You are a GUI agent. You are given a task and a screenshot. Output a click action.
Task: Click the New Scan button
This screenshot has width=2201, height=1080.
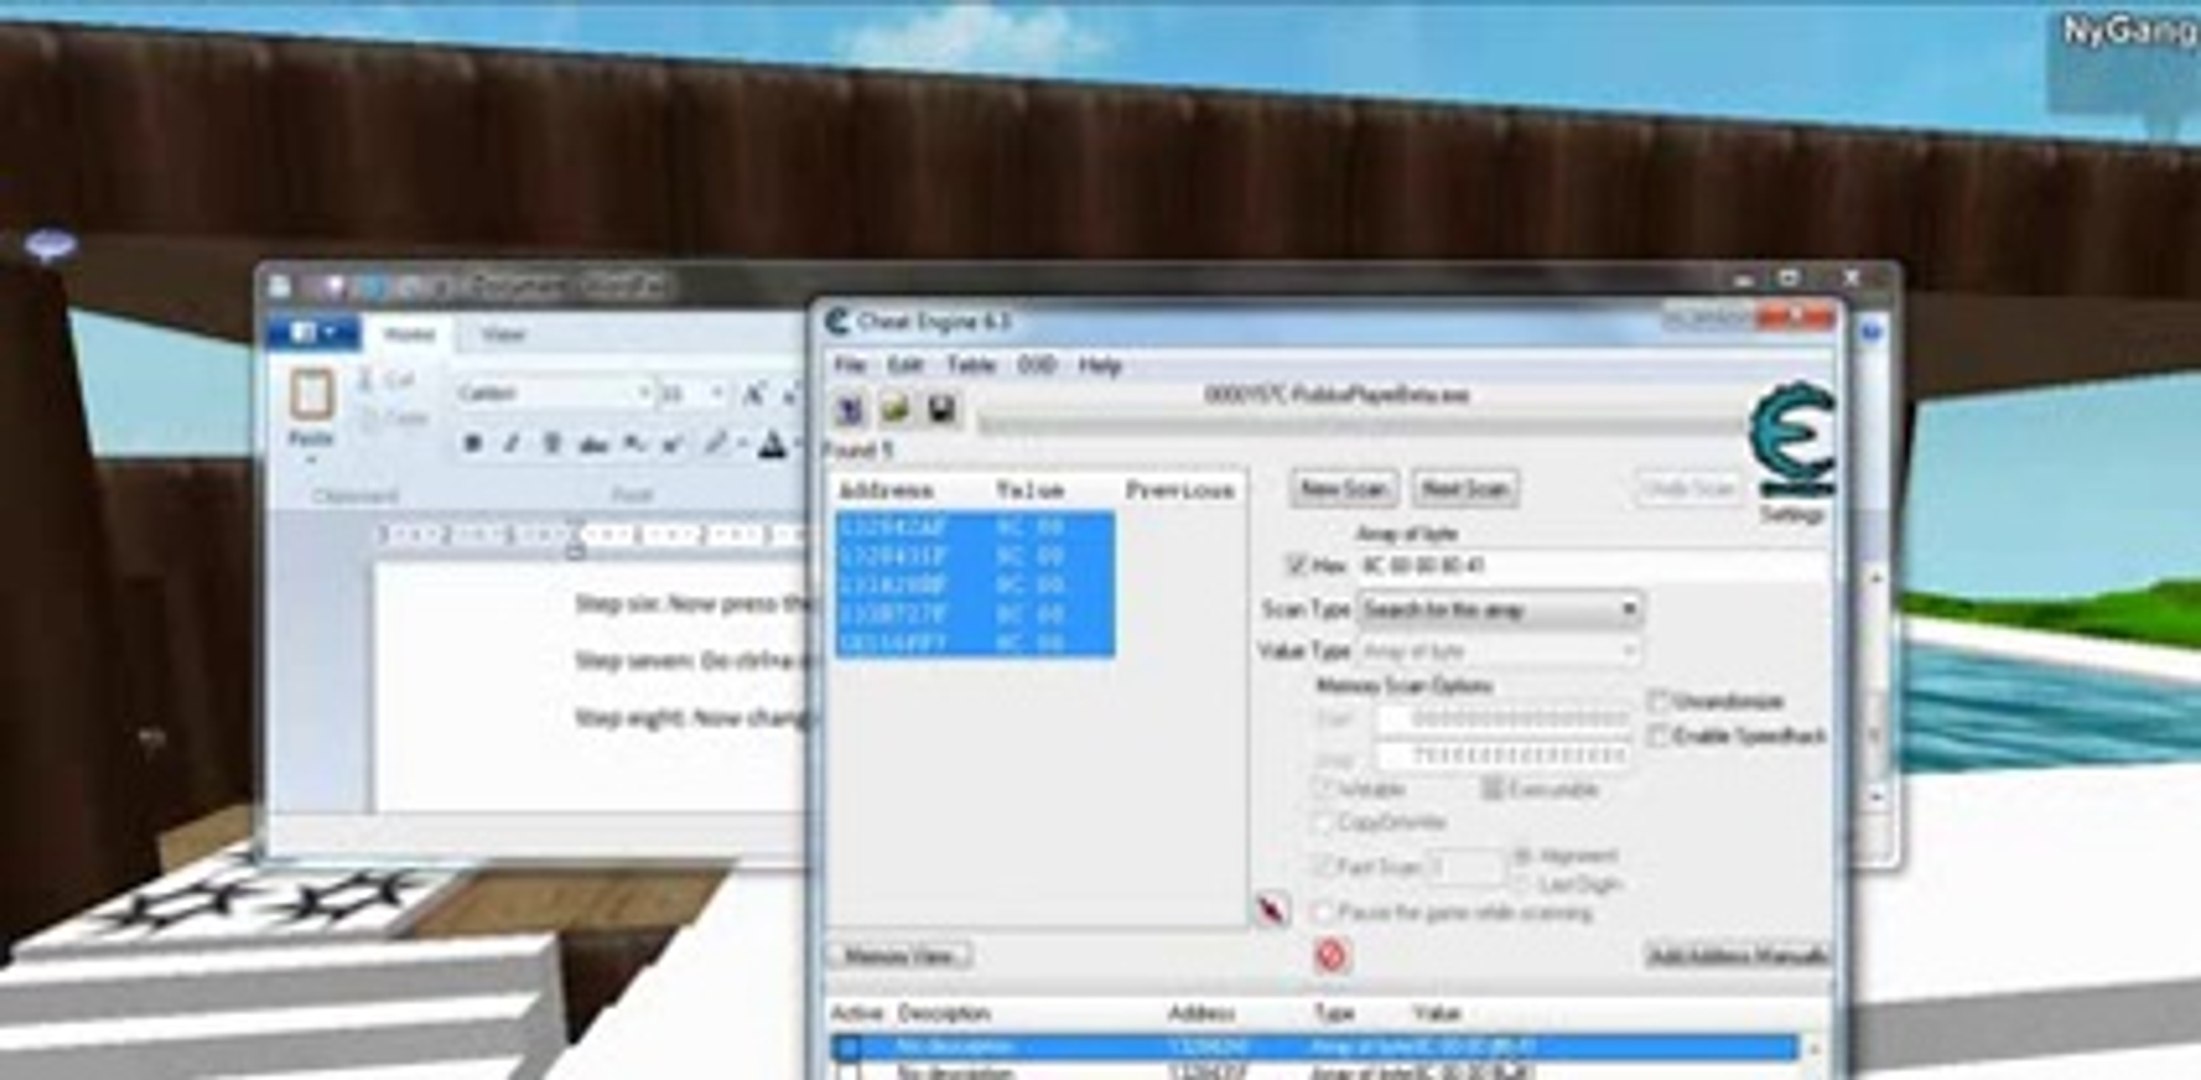1343,489
